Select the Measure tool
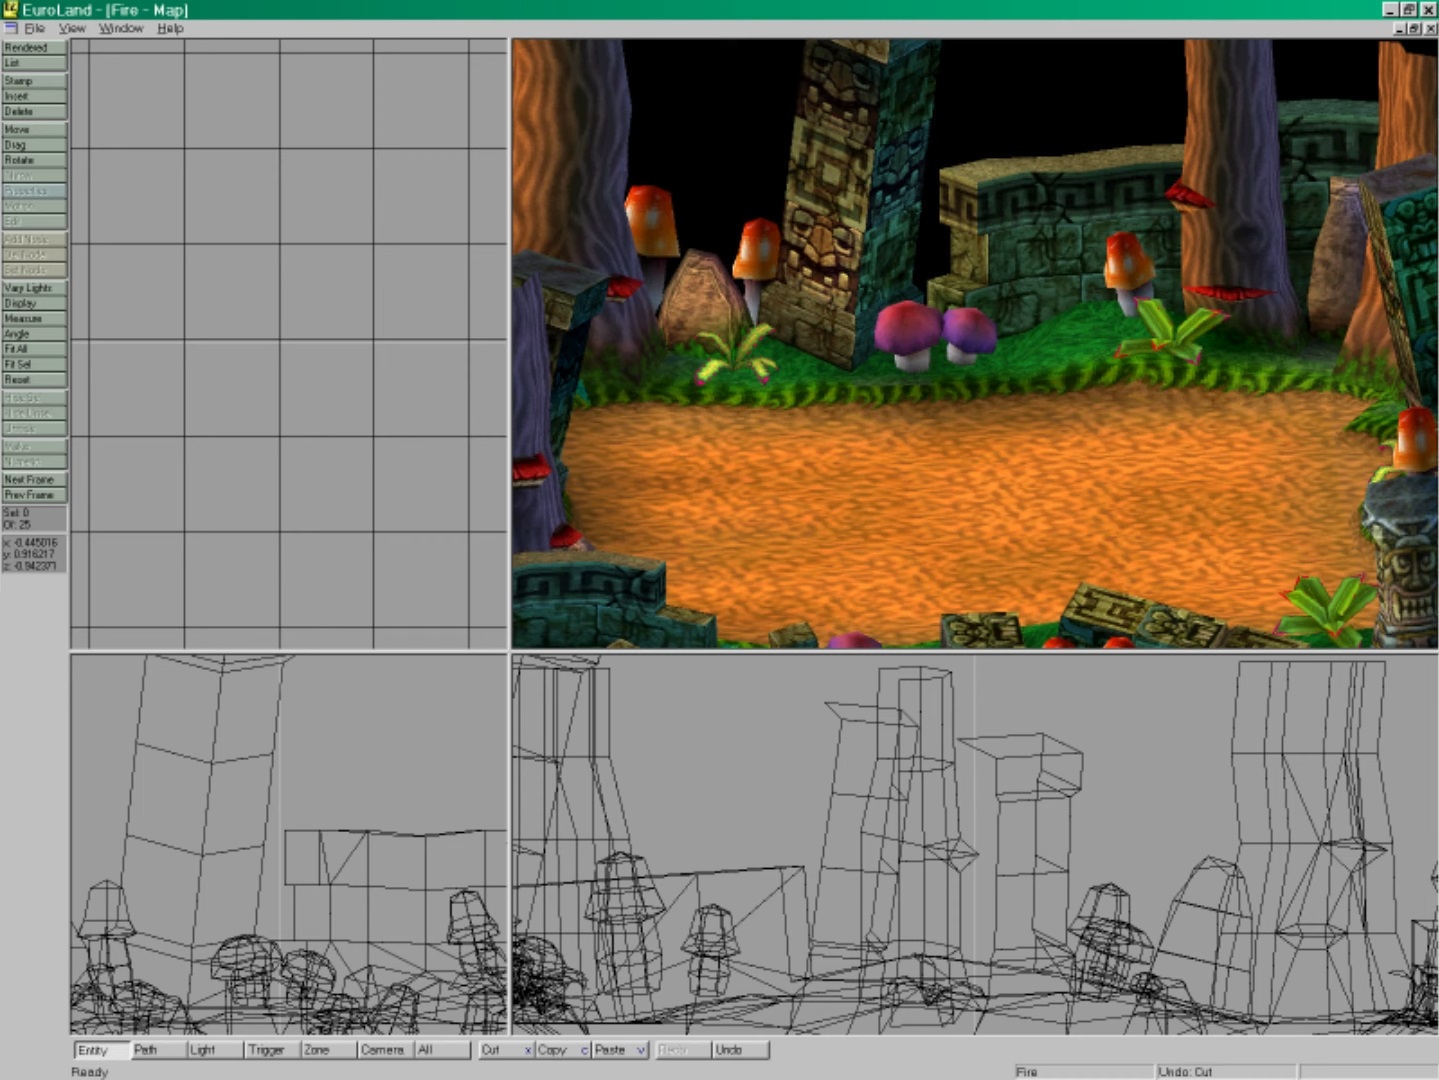 tap(34, 318)
